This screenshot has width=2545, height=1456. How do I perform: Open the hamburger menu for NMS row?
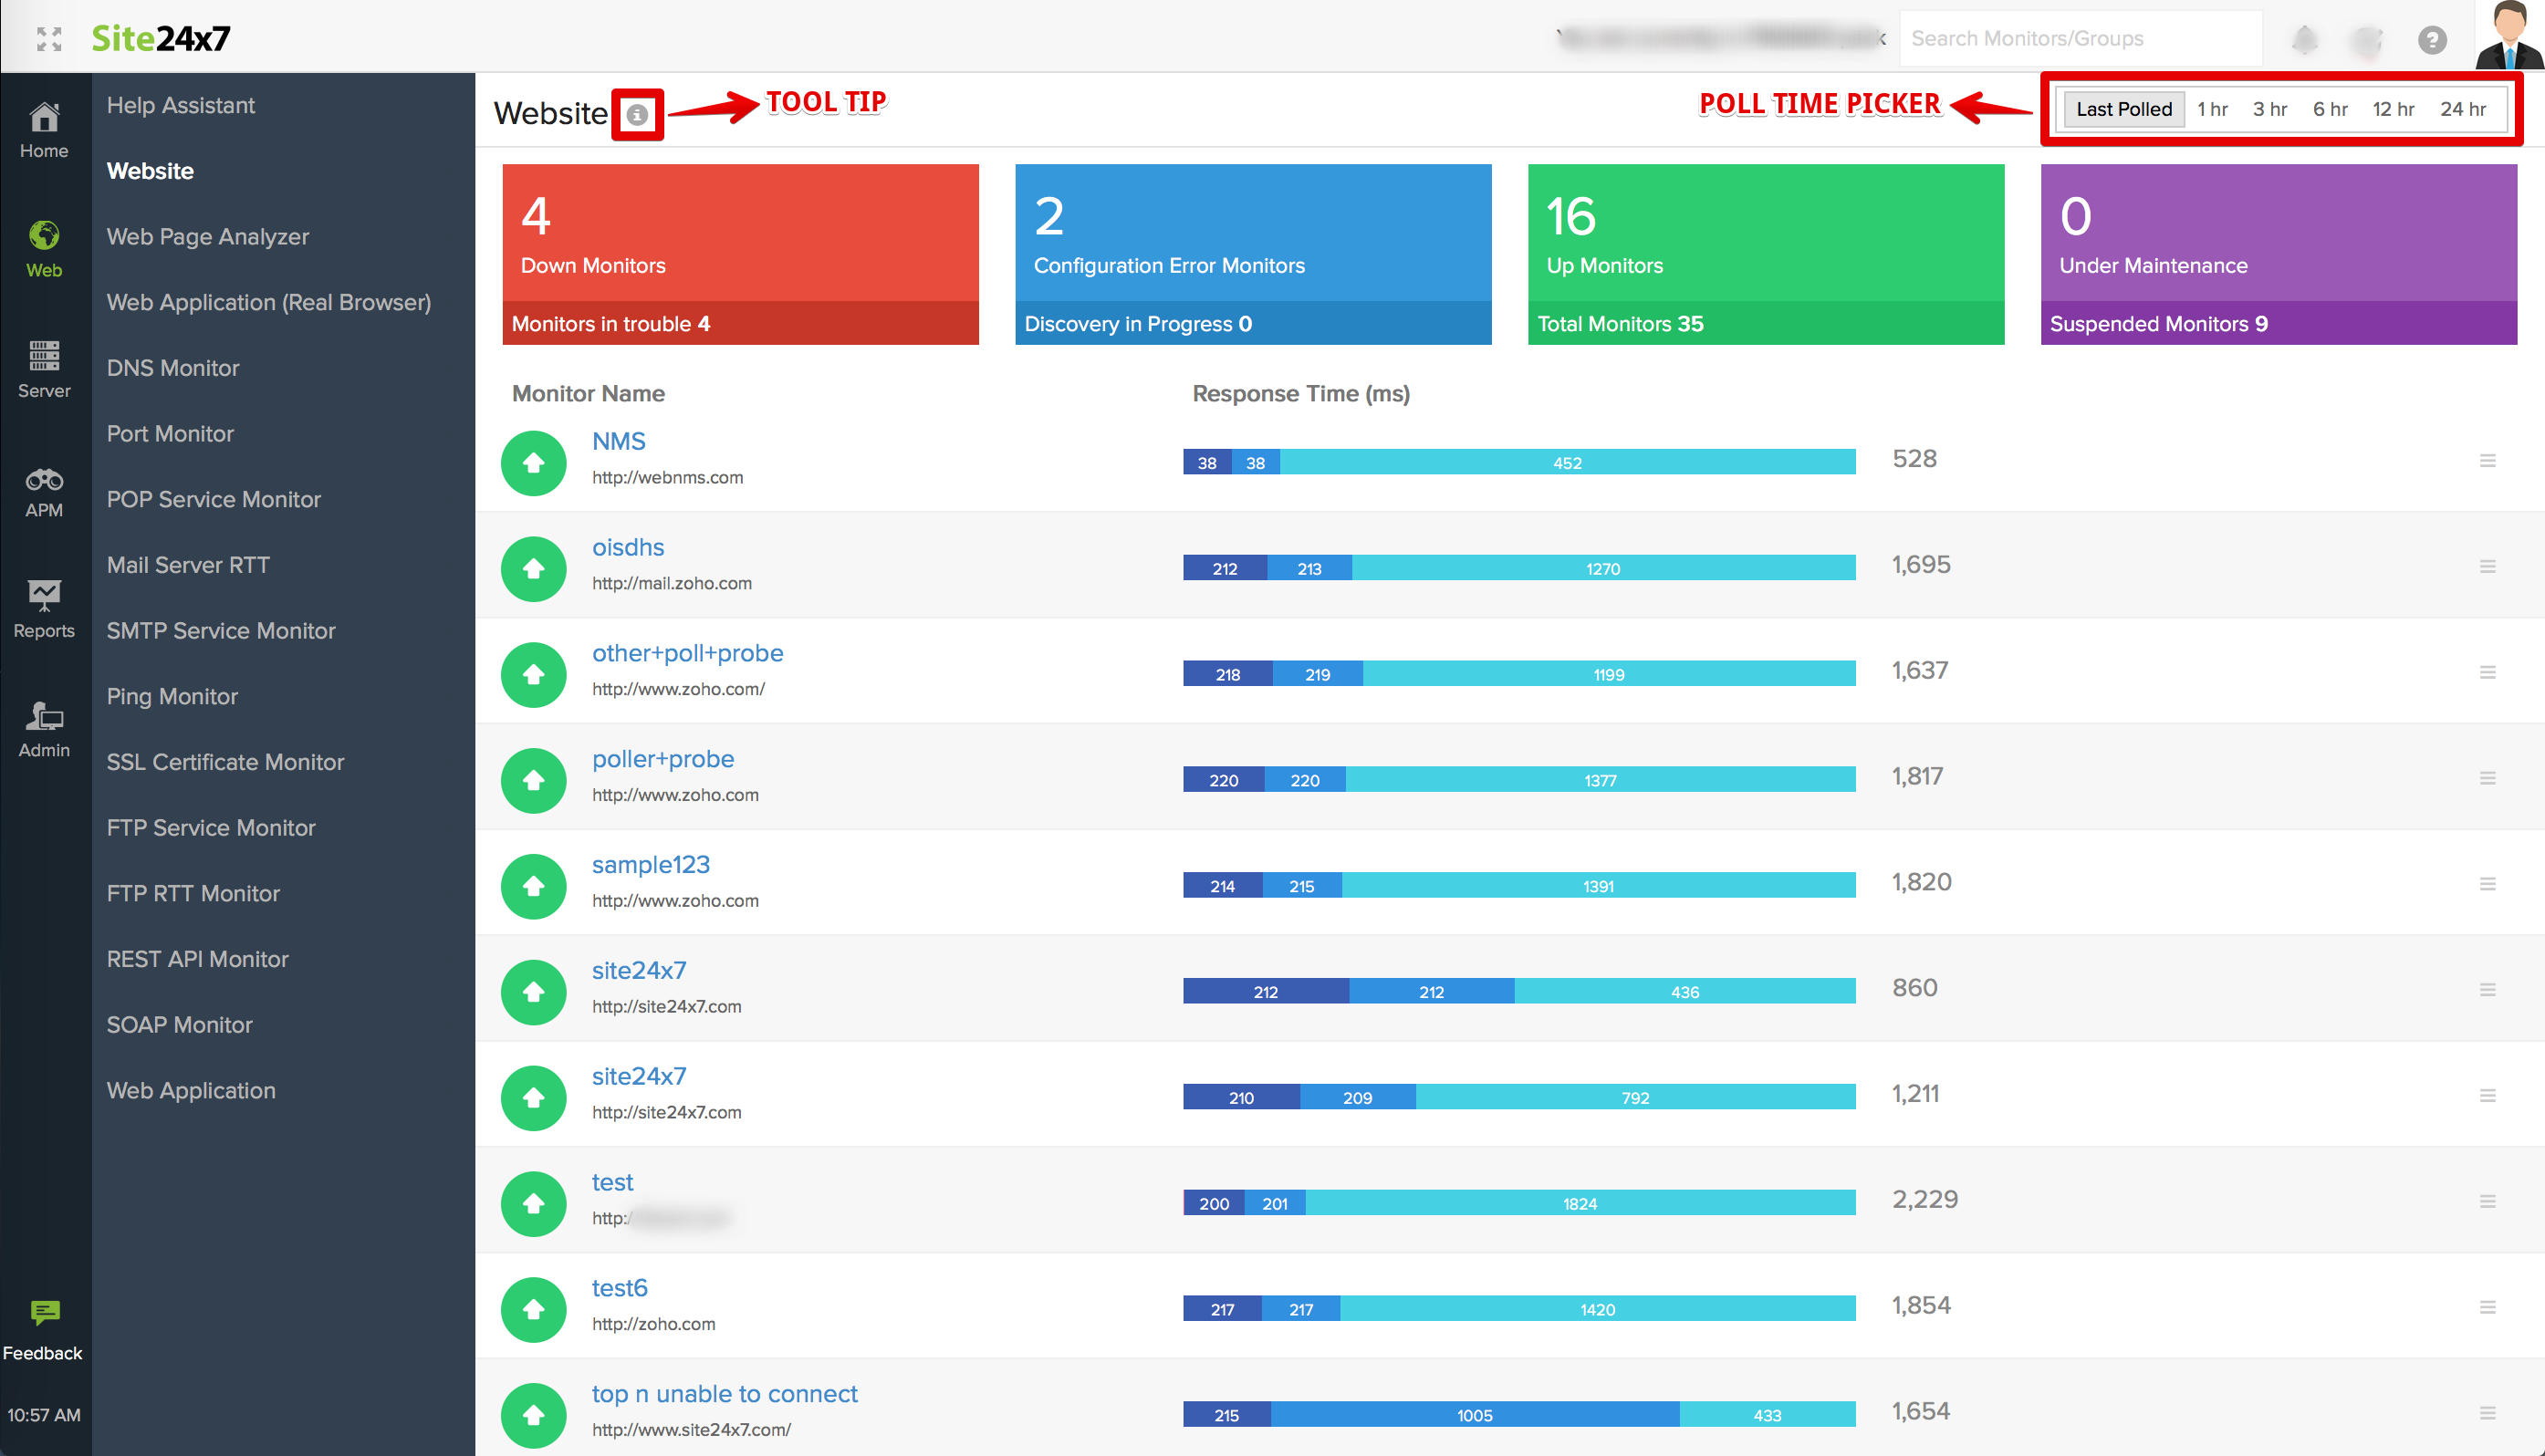[2488, 460]
